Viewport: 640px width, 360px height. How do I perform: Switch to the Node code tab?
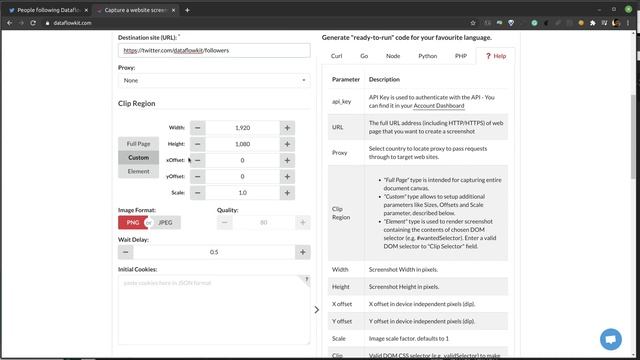pyautogui.click(x=393, y=56)
